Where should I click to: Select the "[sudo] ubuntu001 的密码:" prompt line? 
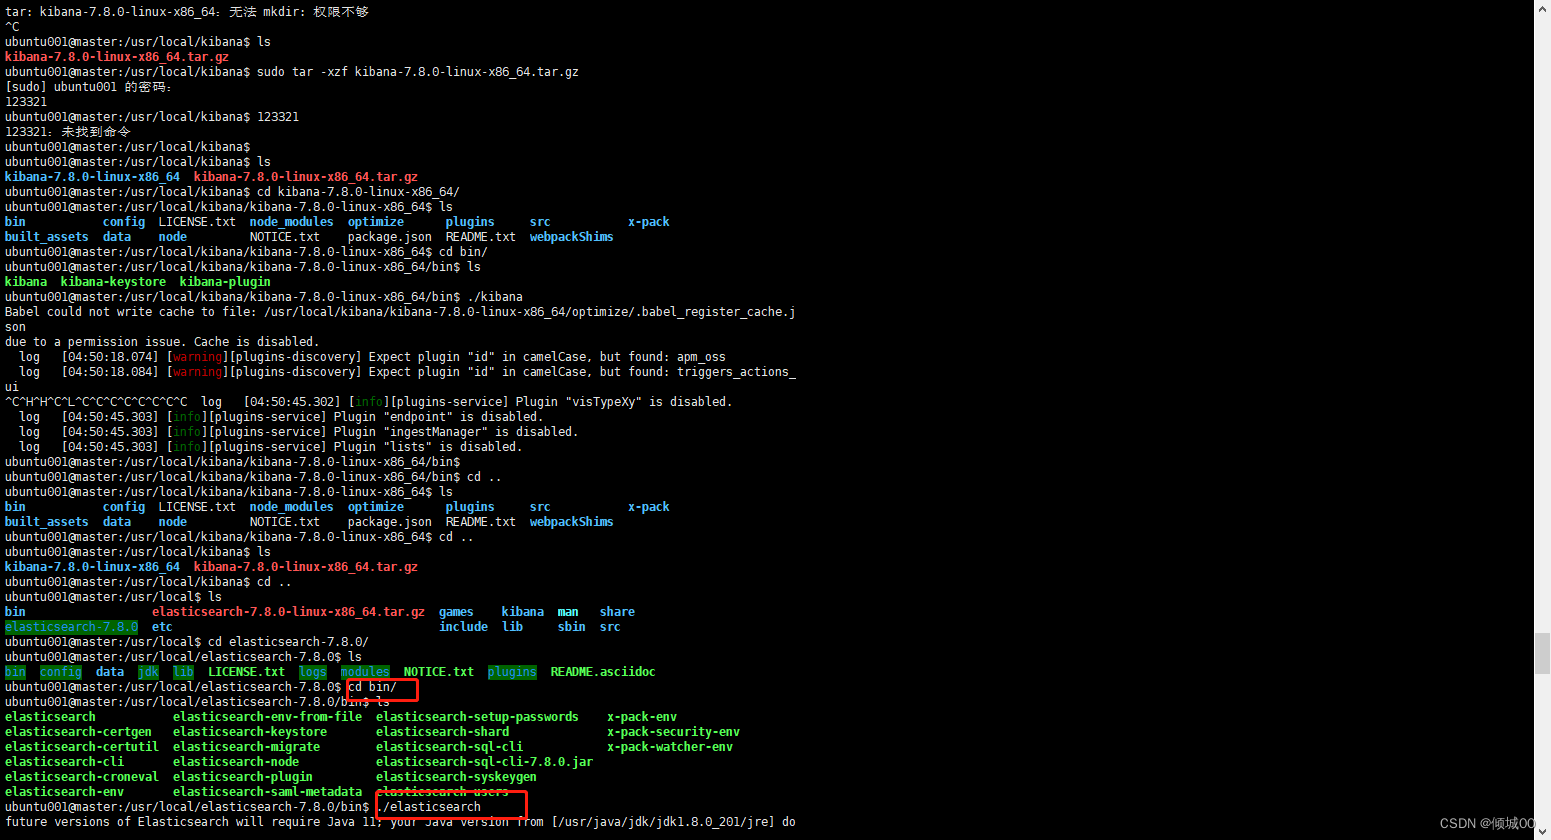(x=89, y=87)
